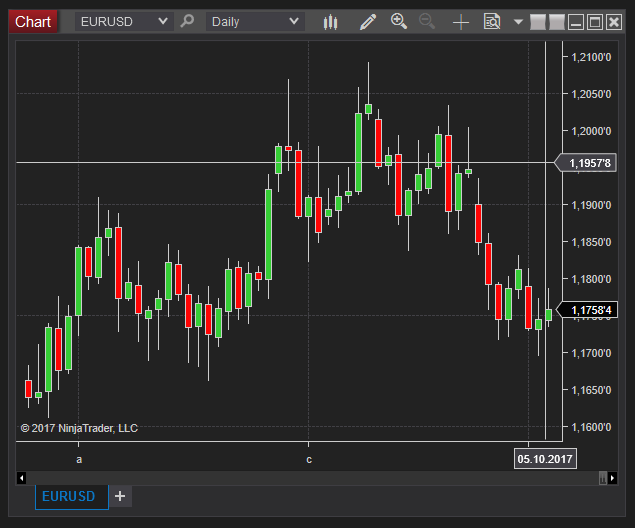Click the 1,1758'4 current price marker
The width and height of the screenshot is (635, 528).
(588, 310)
